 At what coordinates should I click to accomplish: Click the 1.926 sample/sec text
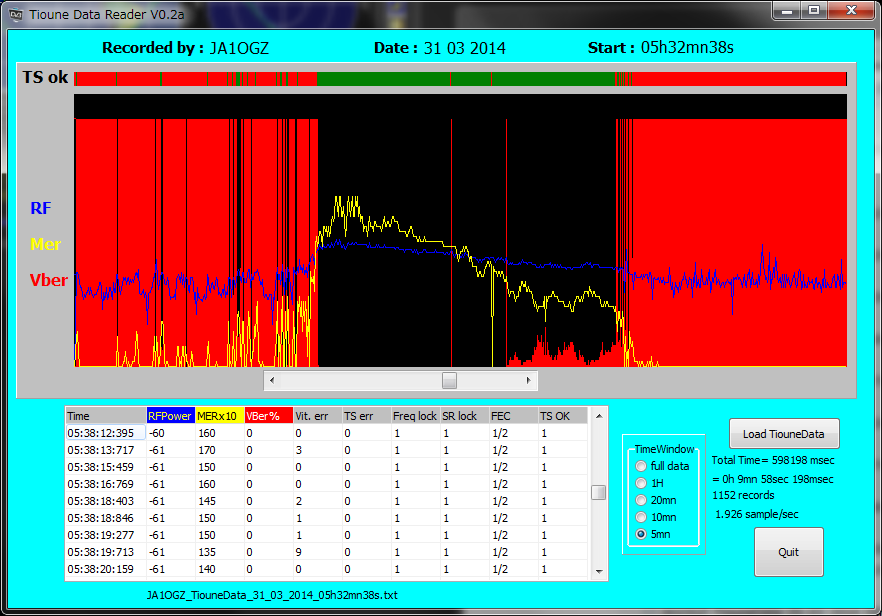coord(757,514)
